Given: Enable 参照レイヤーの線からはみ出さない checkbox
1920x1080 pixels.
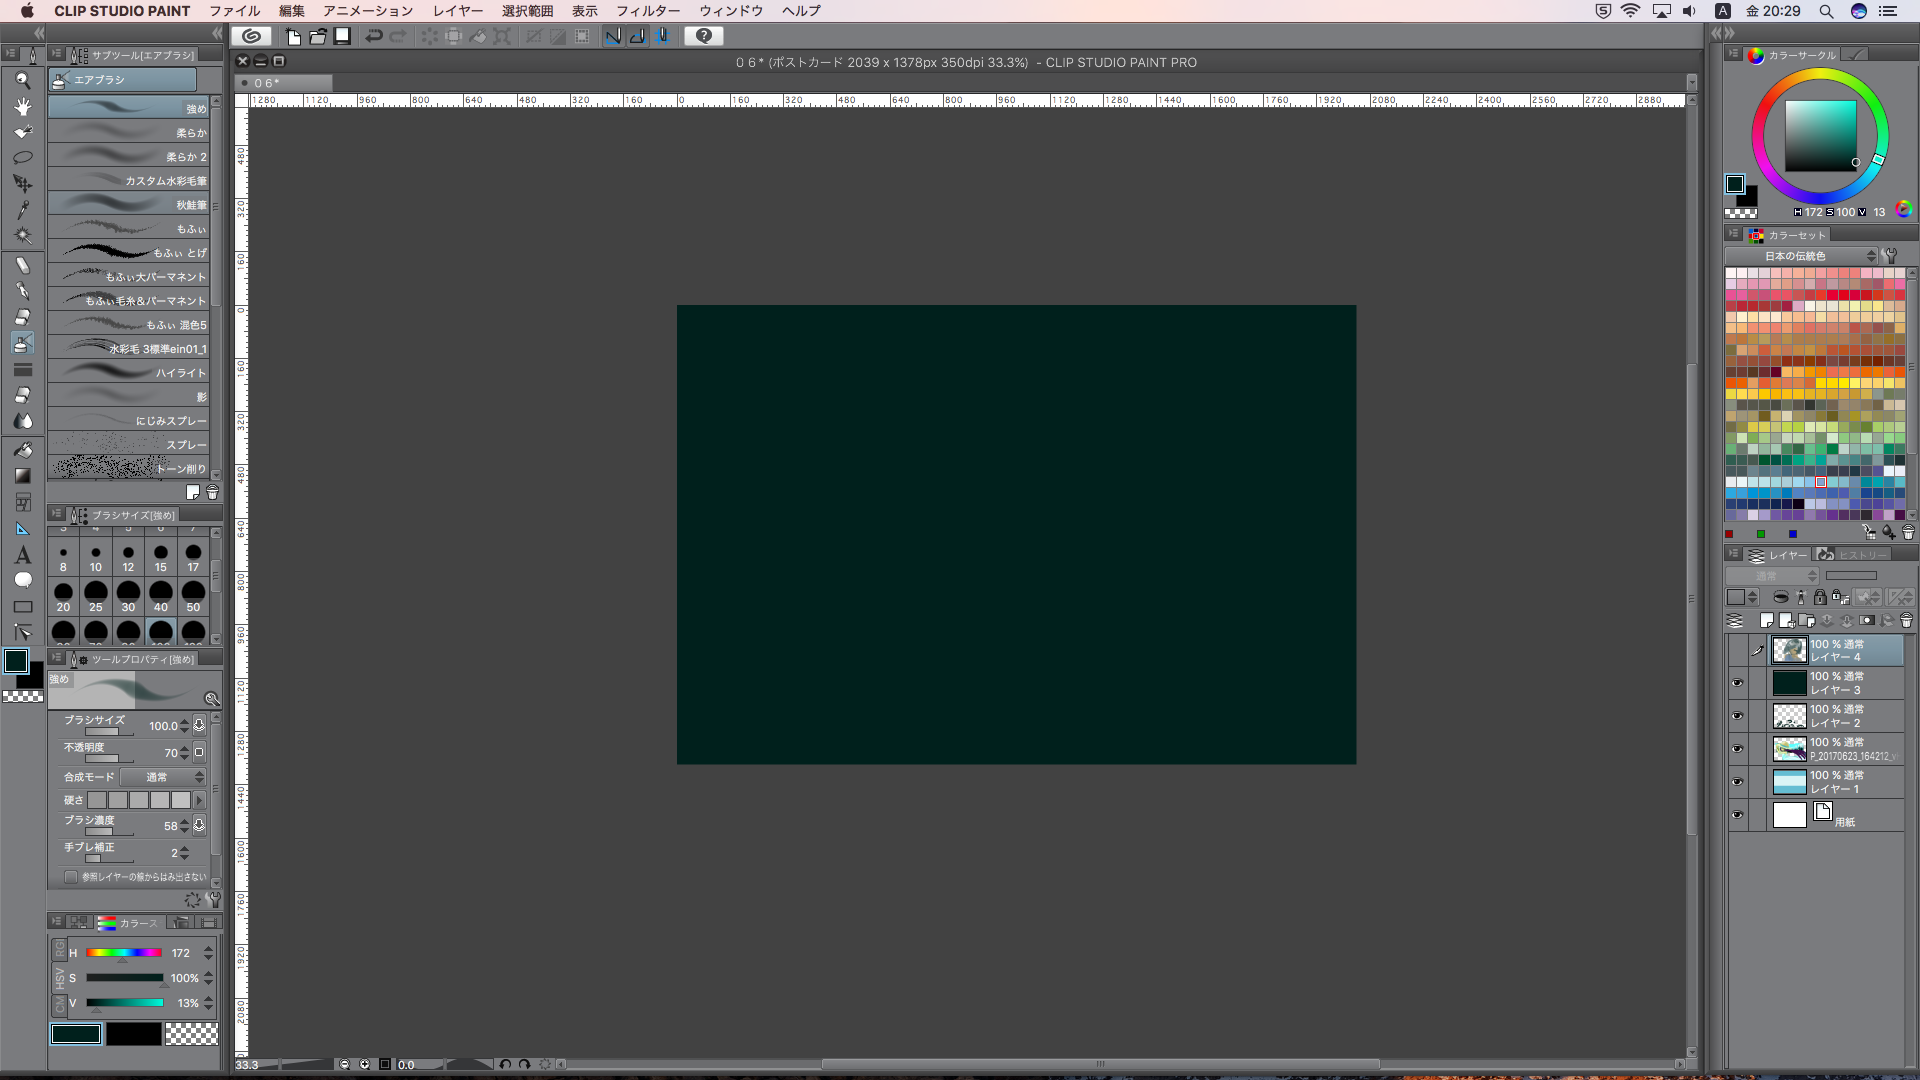Looking at the screenshot, I should click(x=71, y=877).
